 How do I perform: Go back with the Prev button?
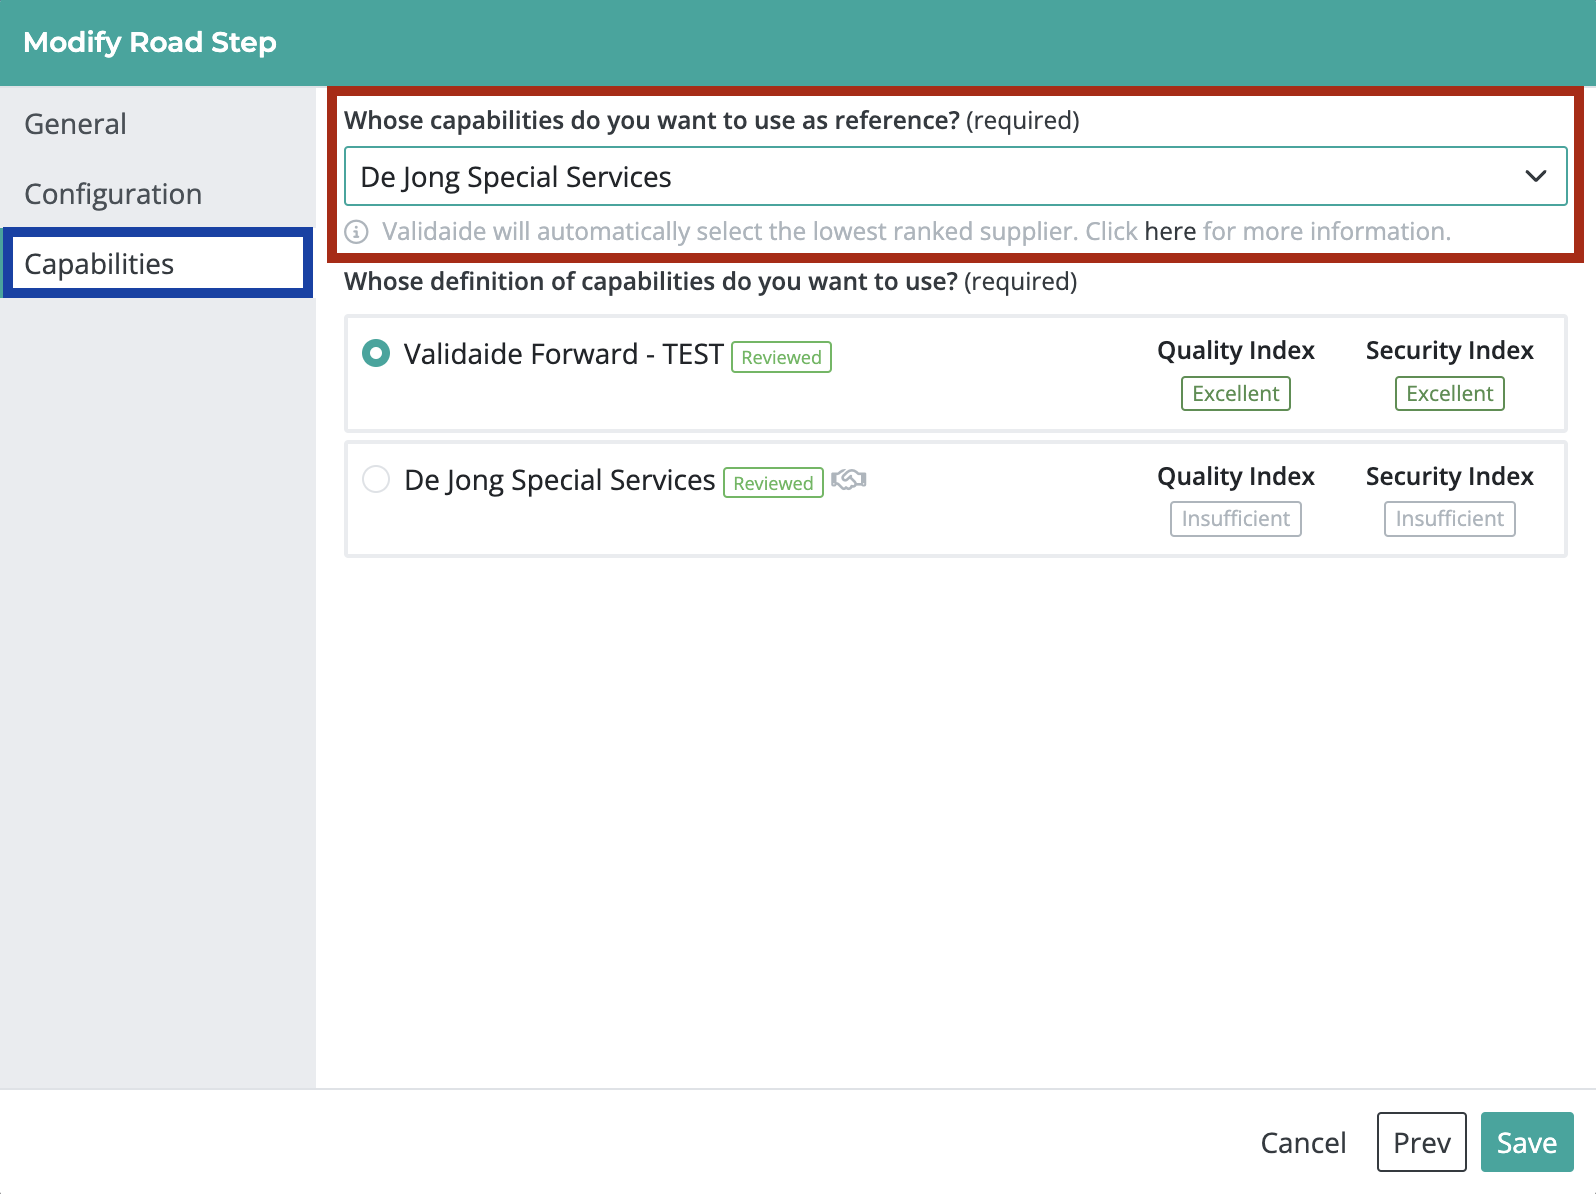tap(1421, 1142)
